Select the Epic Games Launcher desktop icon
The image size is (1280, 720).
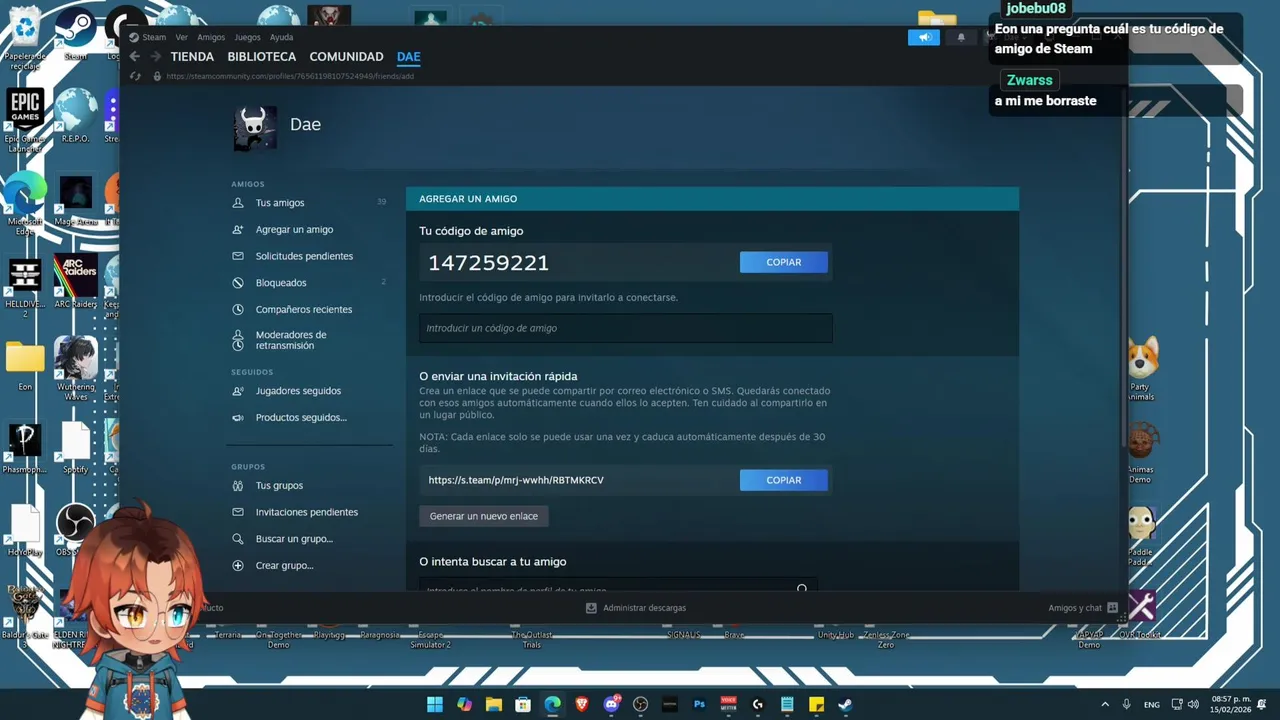pos(25,121)
